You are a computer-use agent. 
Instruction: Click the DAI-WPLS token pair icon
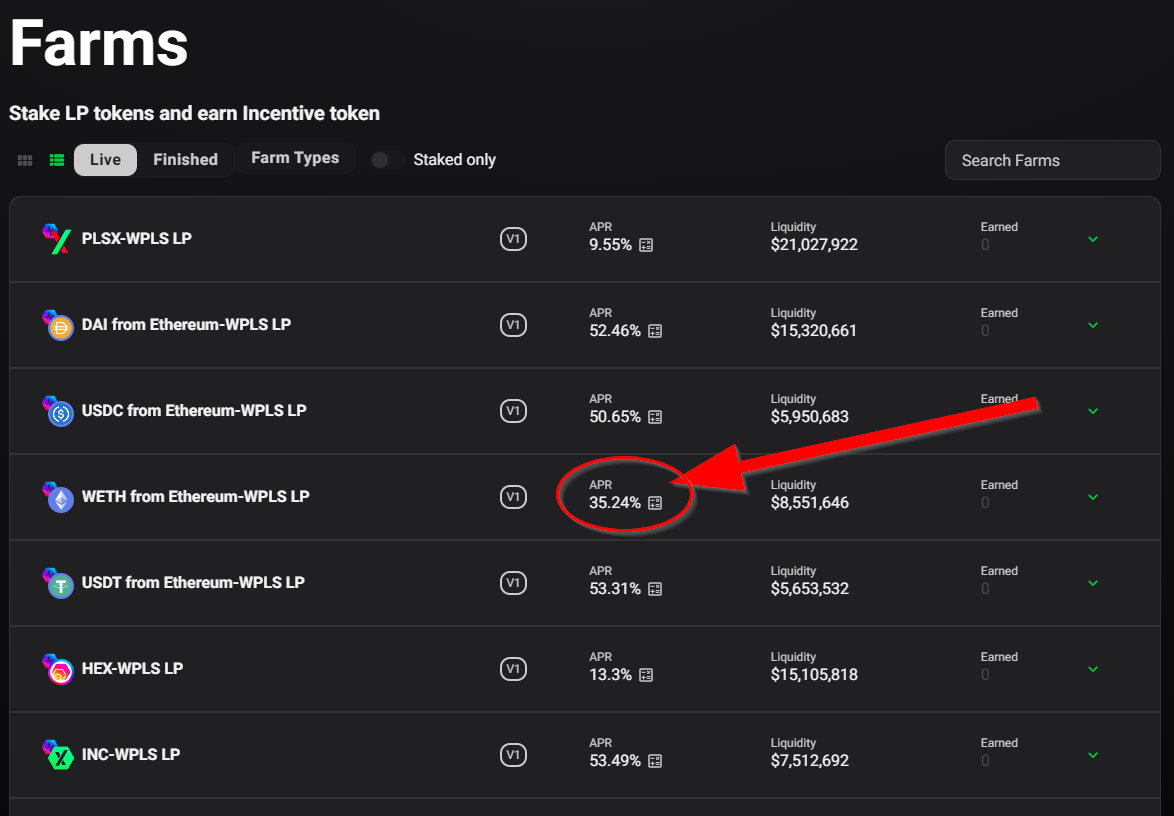pos(57,325)
